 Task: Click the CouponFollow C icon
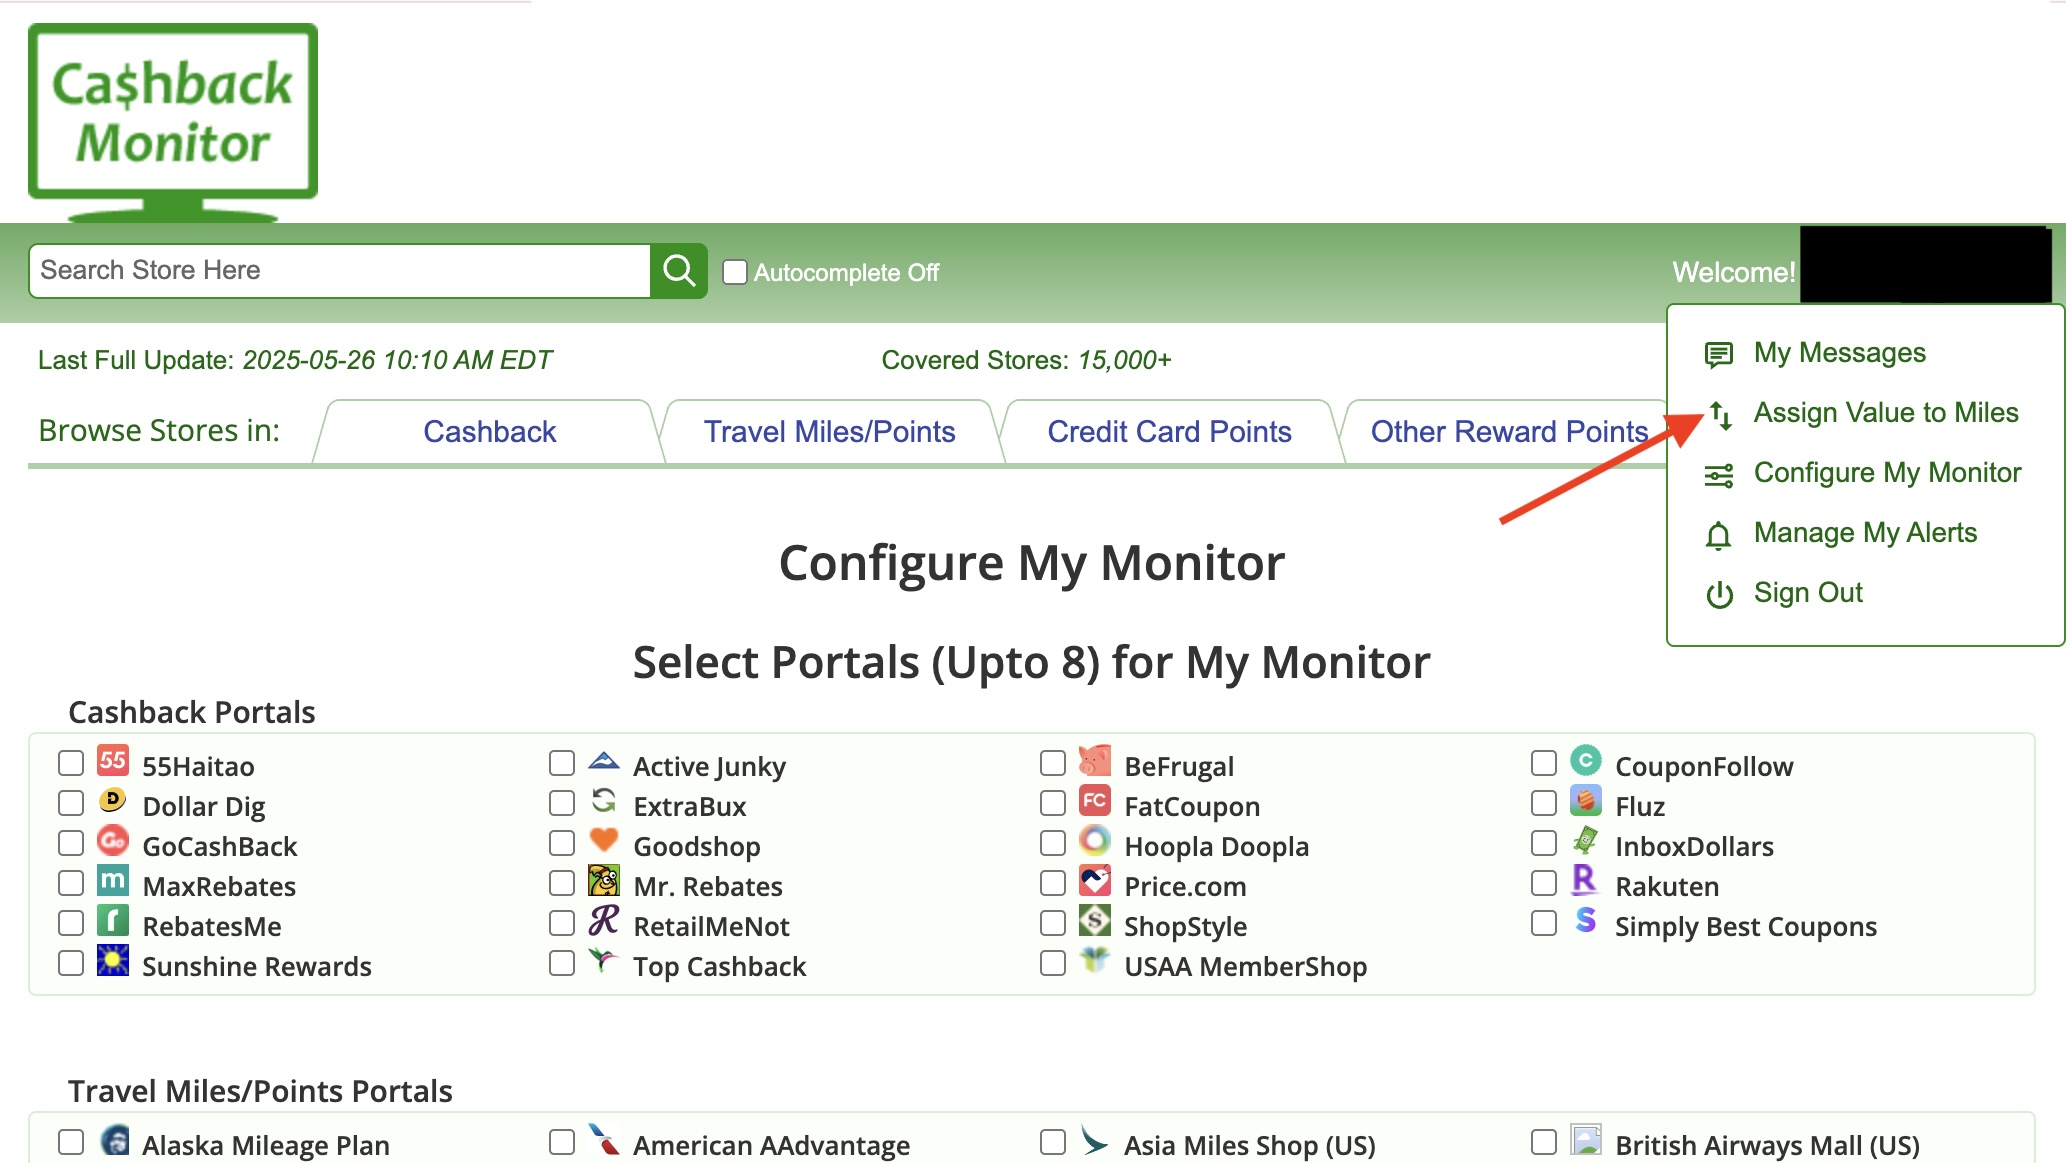point(1586,761)
